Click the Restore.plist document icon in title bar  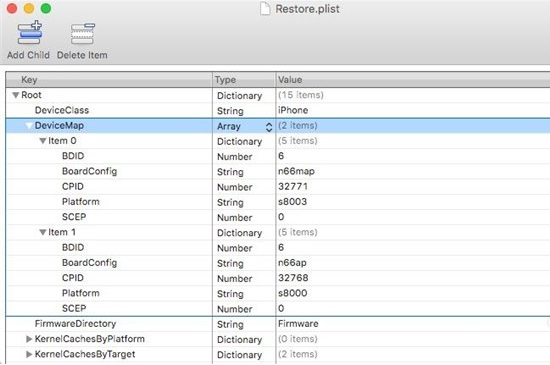[x=265, y=8]
